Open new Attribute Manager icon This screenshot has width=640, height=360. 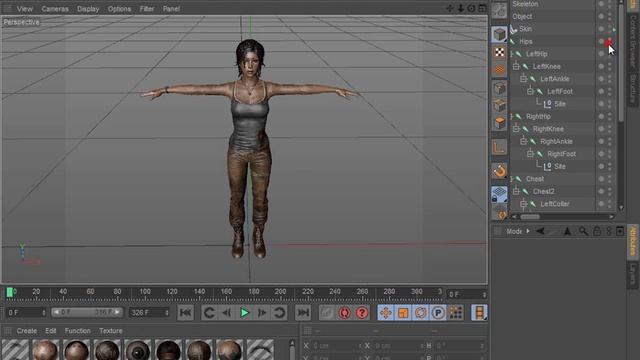click(x=620, y=231)
